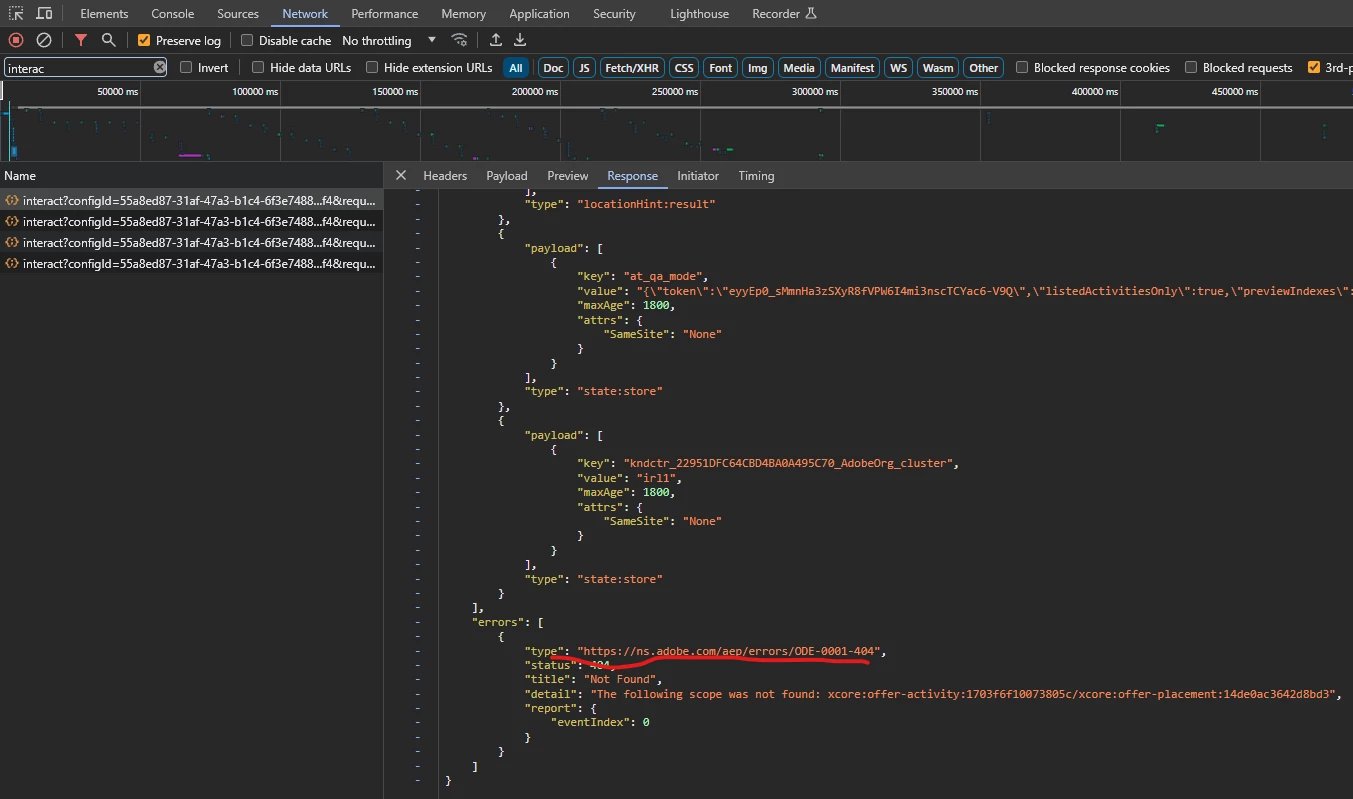1353x799 pixels.
Task: Click the inspect element picker icon
Action: (x=17, y=14)
